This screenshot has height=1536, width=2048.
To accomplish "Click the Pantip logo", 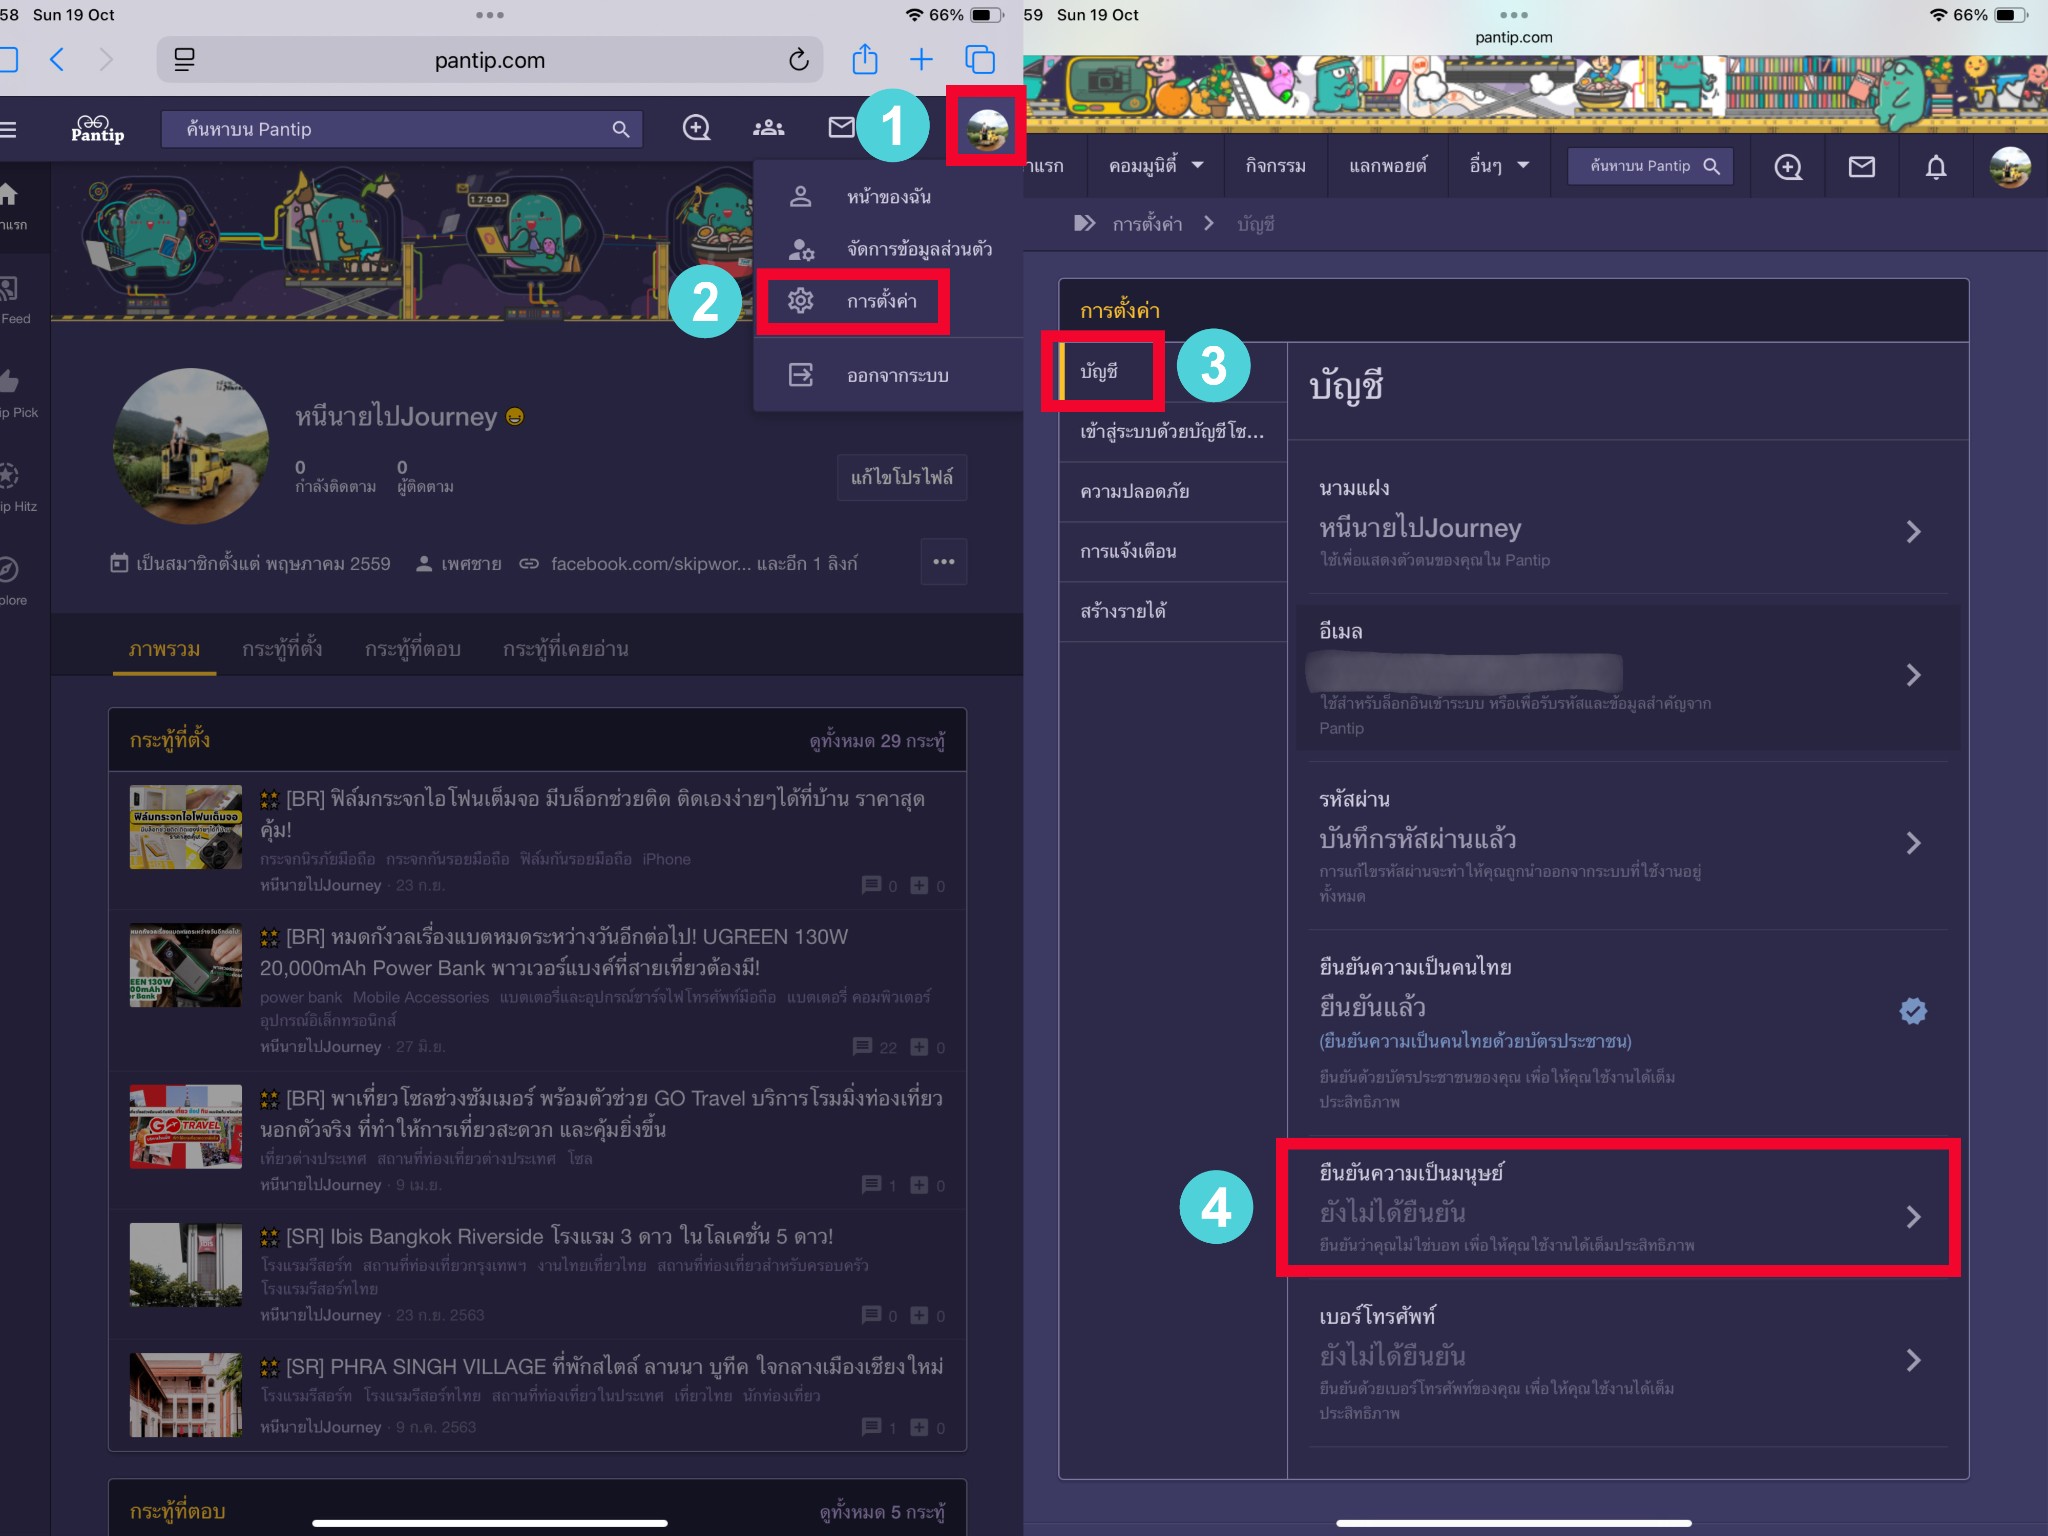I will tap(98, 129).
